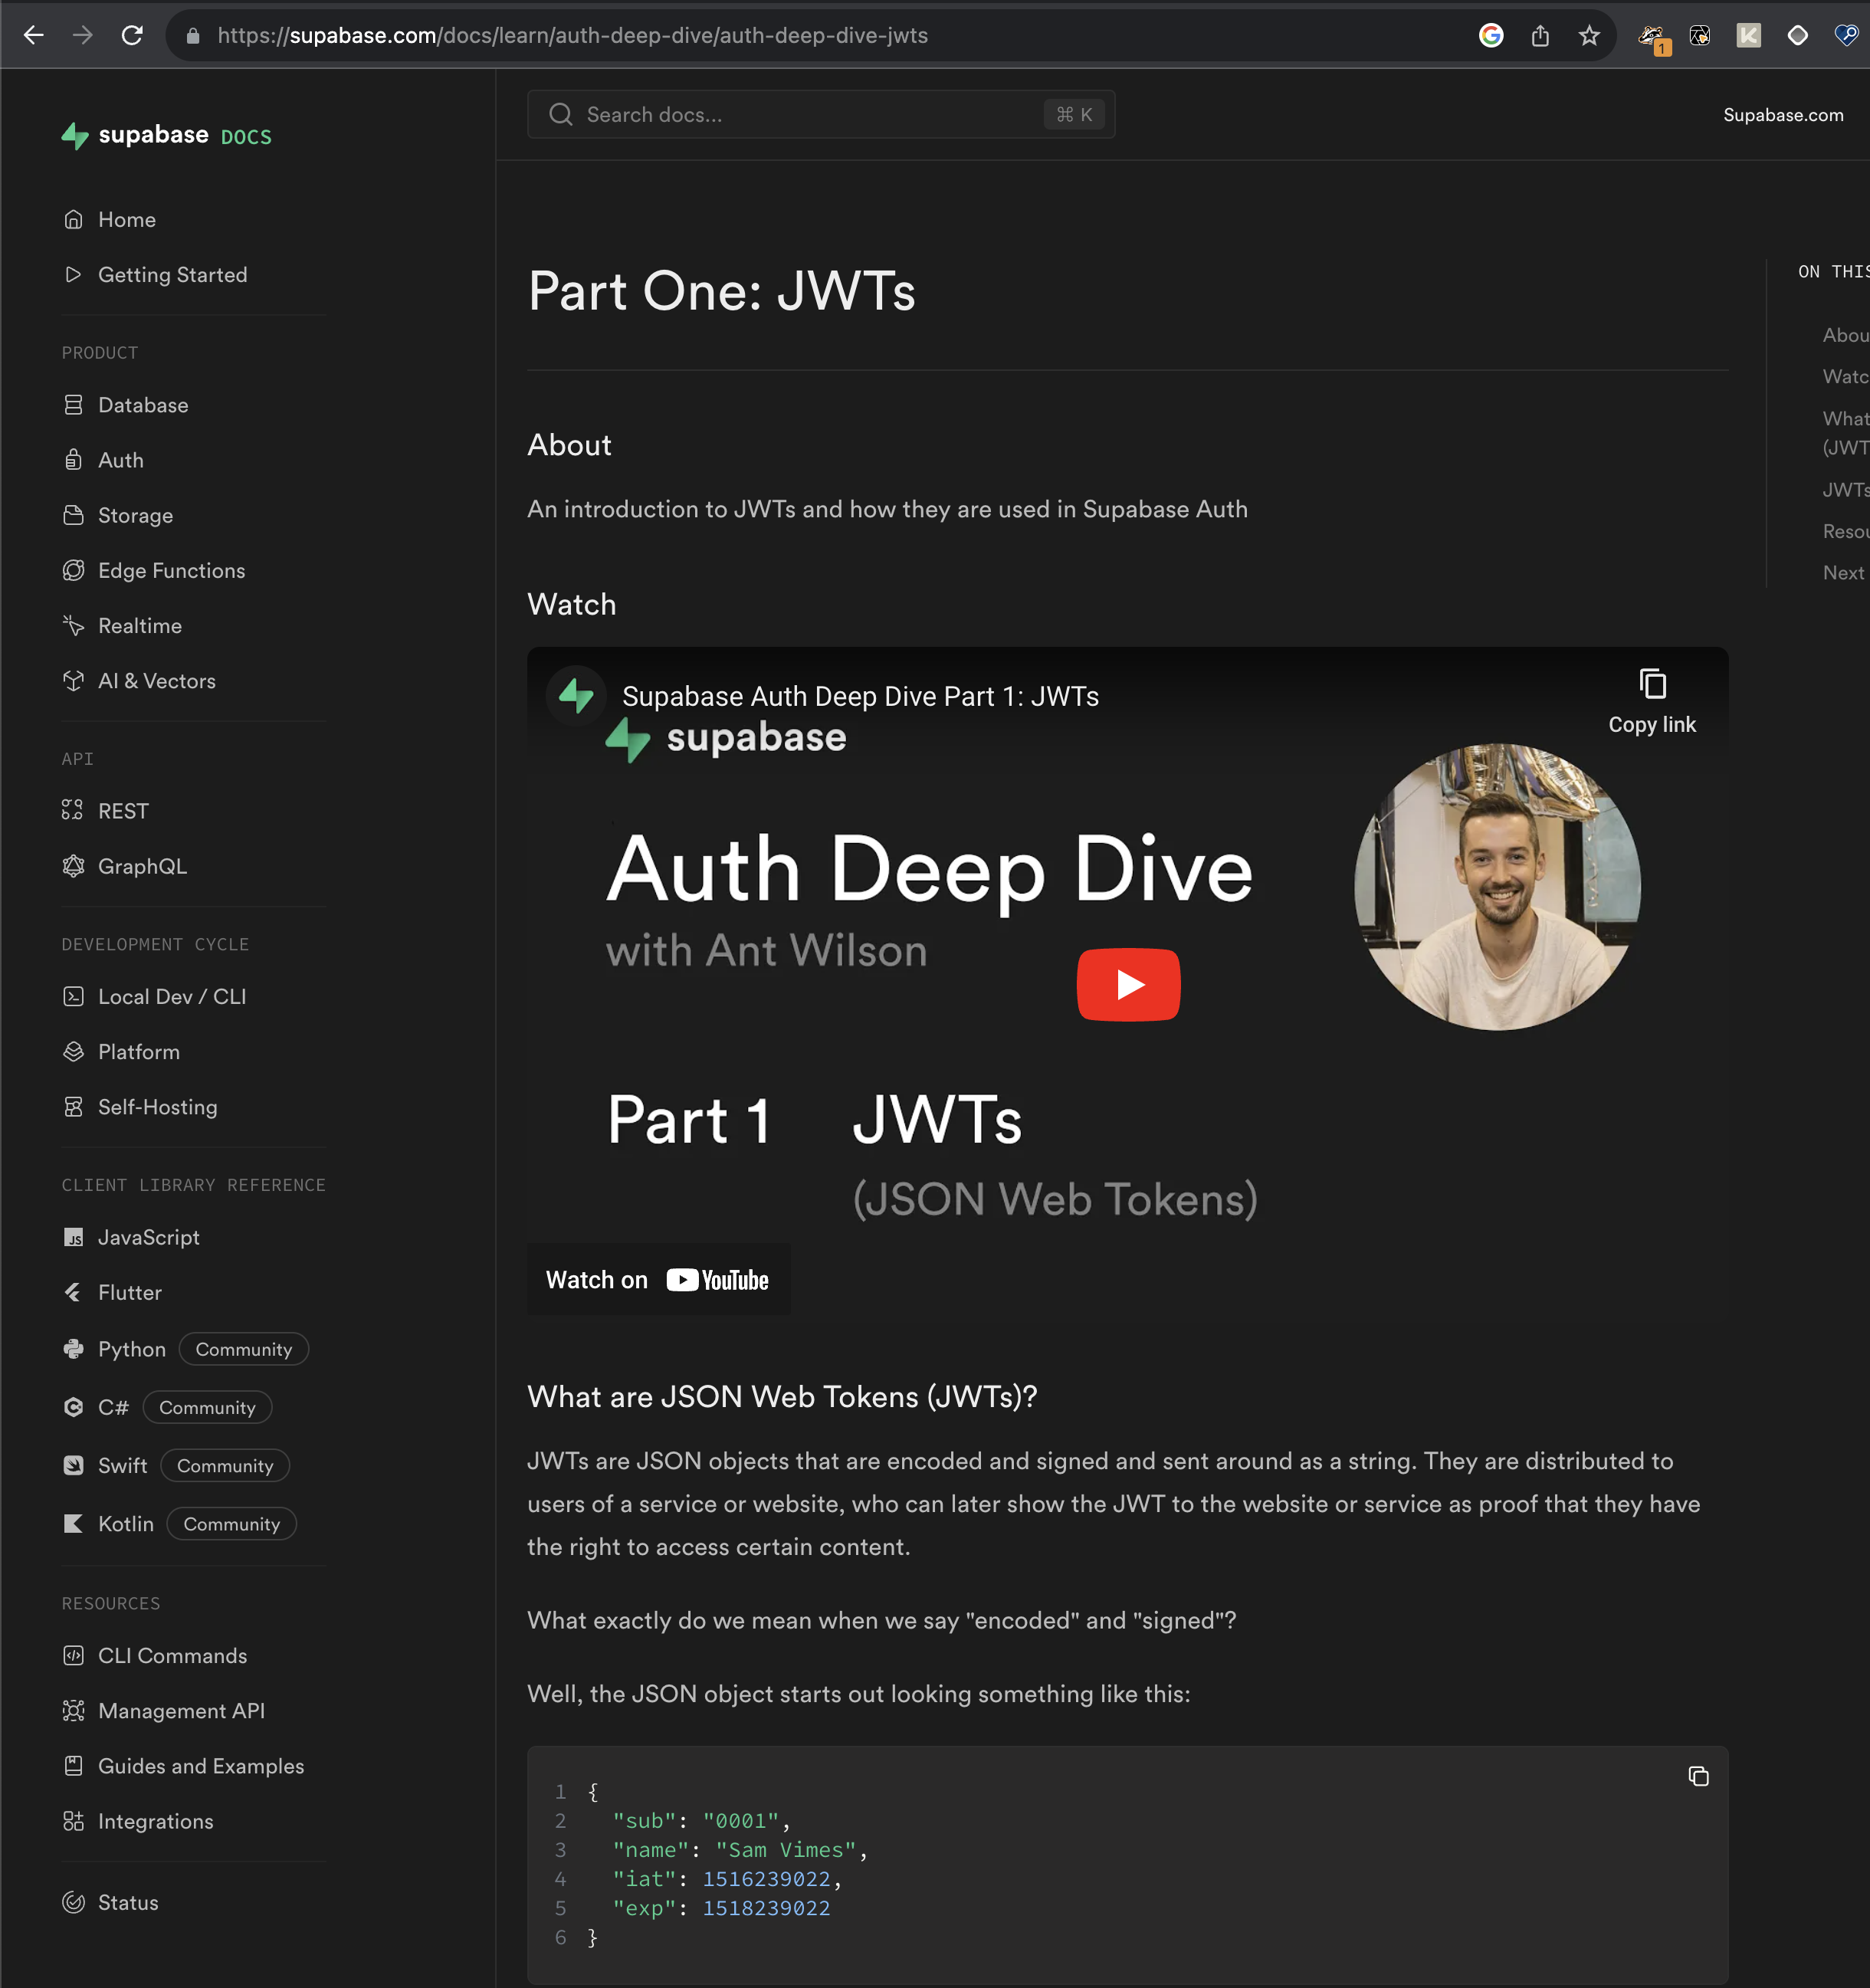Select the REST API icon
This screenshot has width=1870, height=1988.
(x=74, y=811)
